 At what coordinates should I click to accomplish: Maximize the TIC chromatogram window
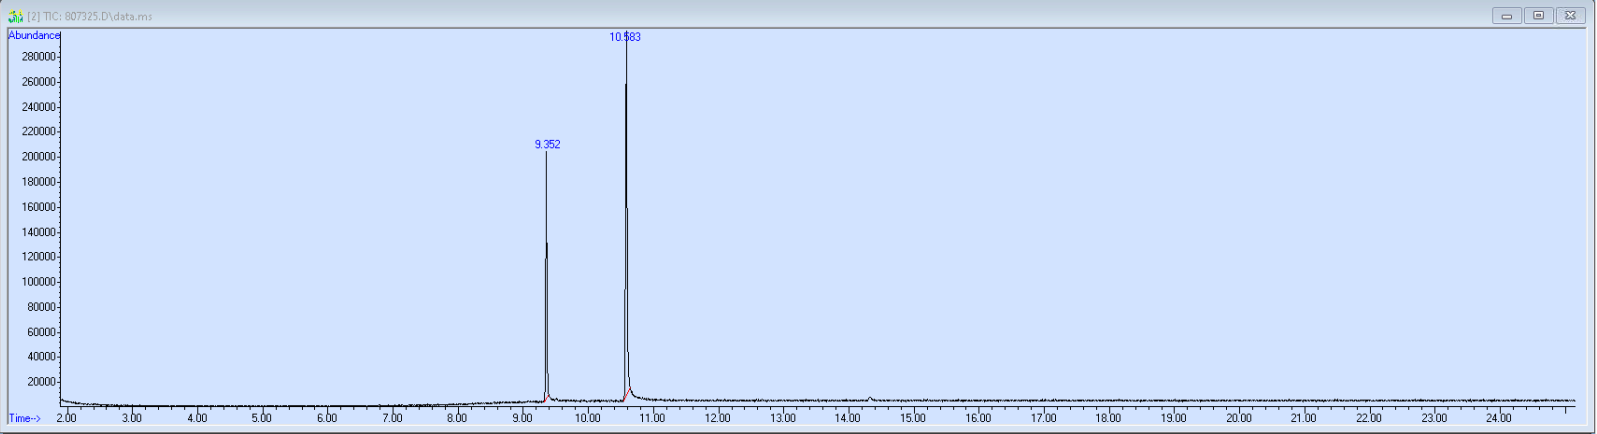pos(1539,15)
